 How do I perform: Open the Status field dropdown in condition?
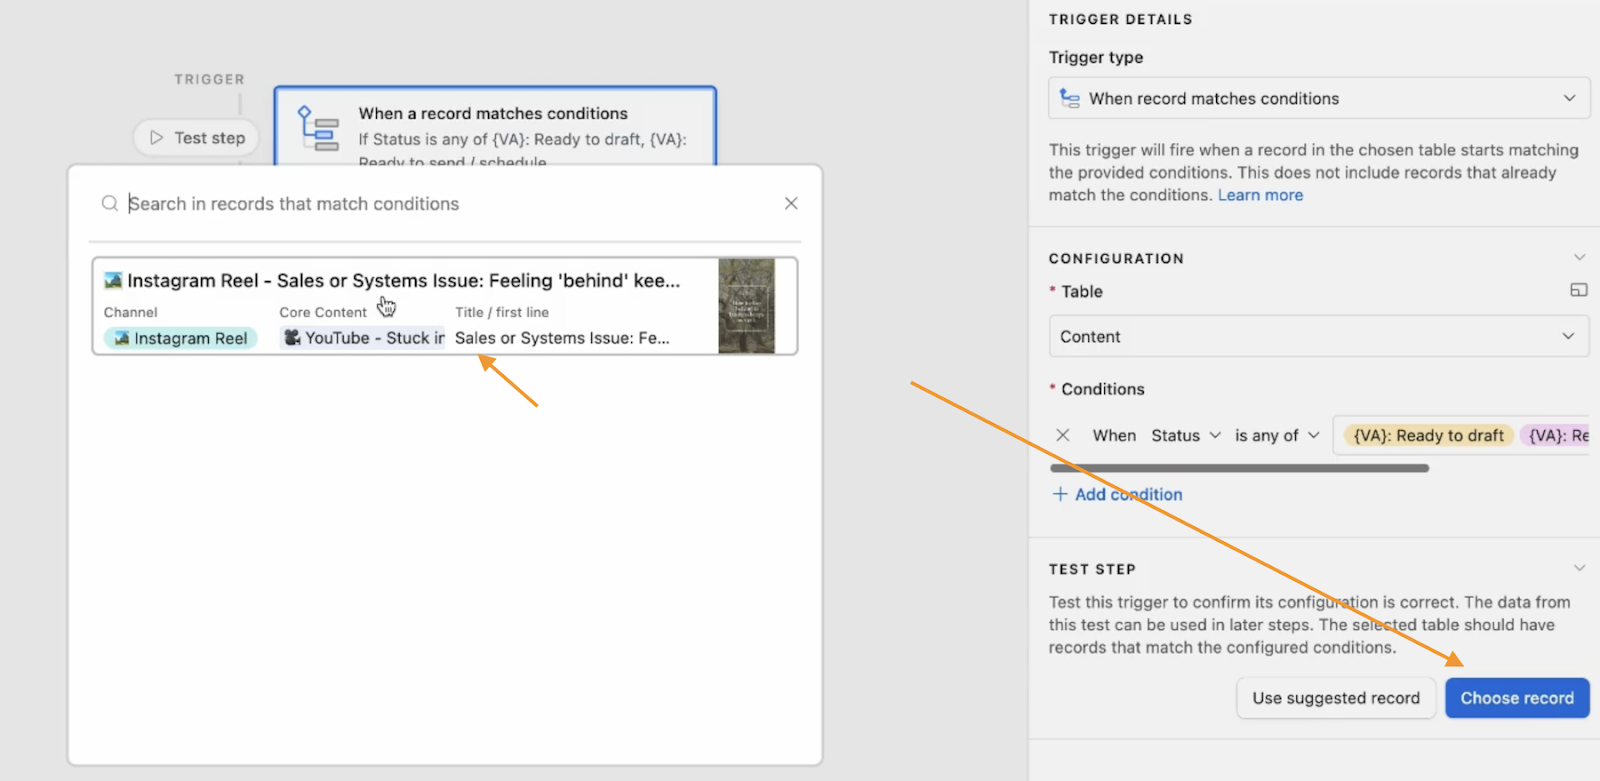1185,436
